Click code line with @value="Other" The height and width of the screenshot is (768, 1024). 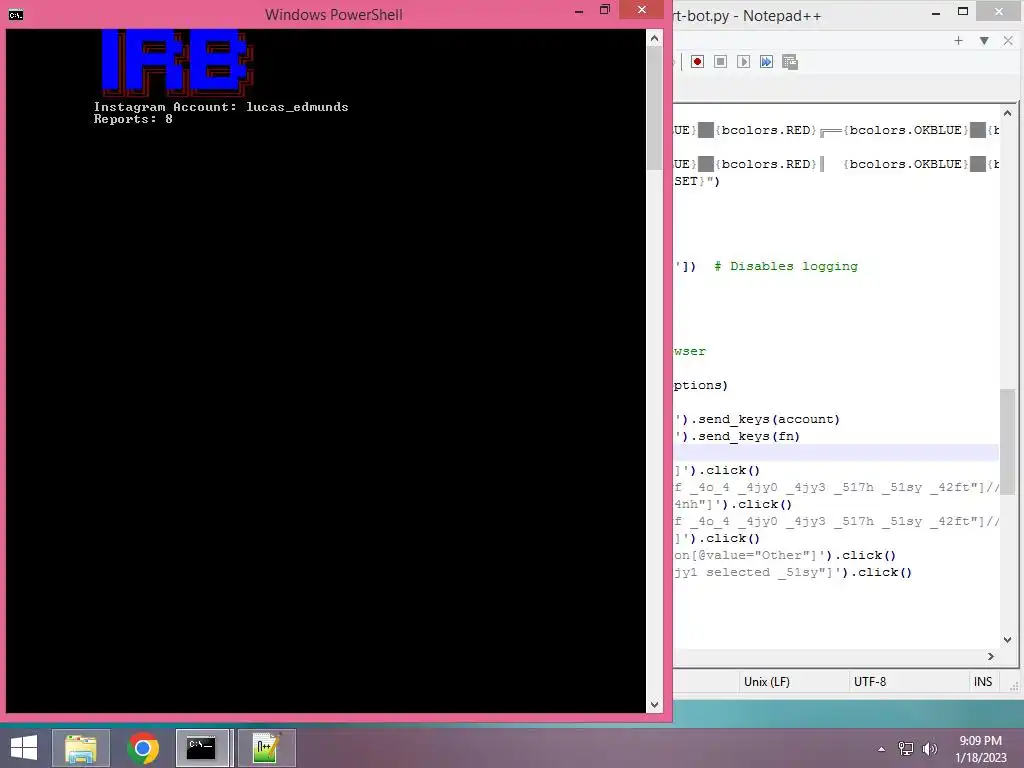click(x=785, y=555)
